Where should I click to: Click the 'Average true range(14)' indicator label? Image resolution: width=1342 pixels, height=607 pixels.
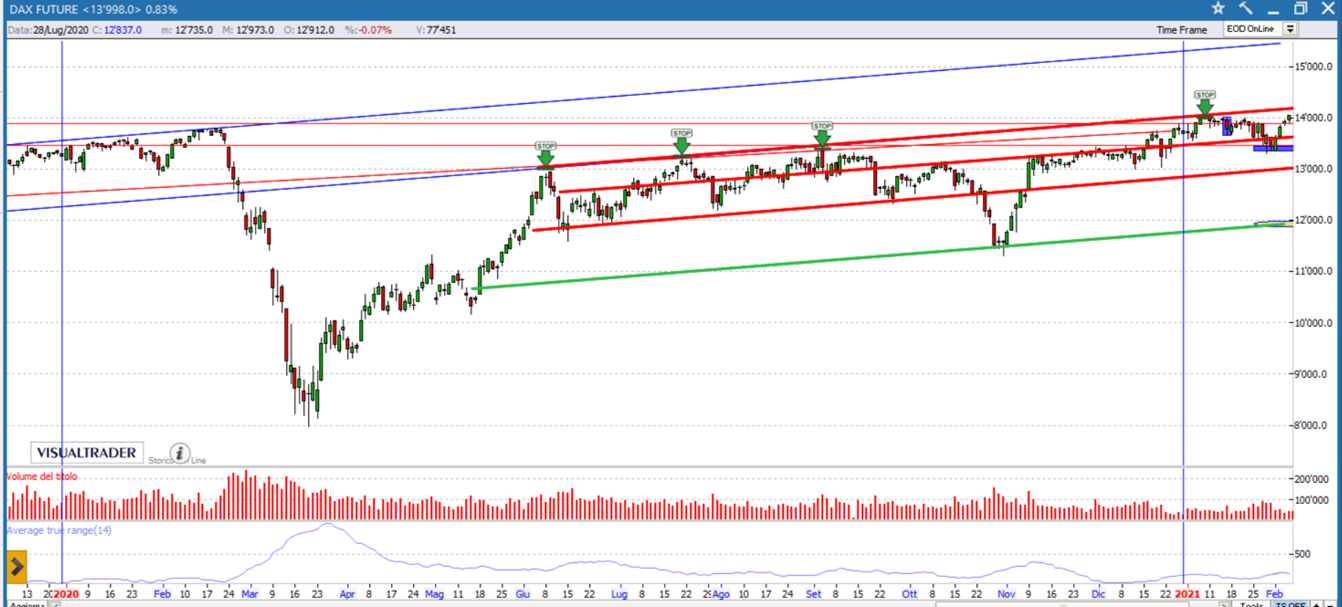click(x=60, y=530)
